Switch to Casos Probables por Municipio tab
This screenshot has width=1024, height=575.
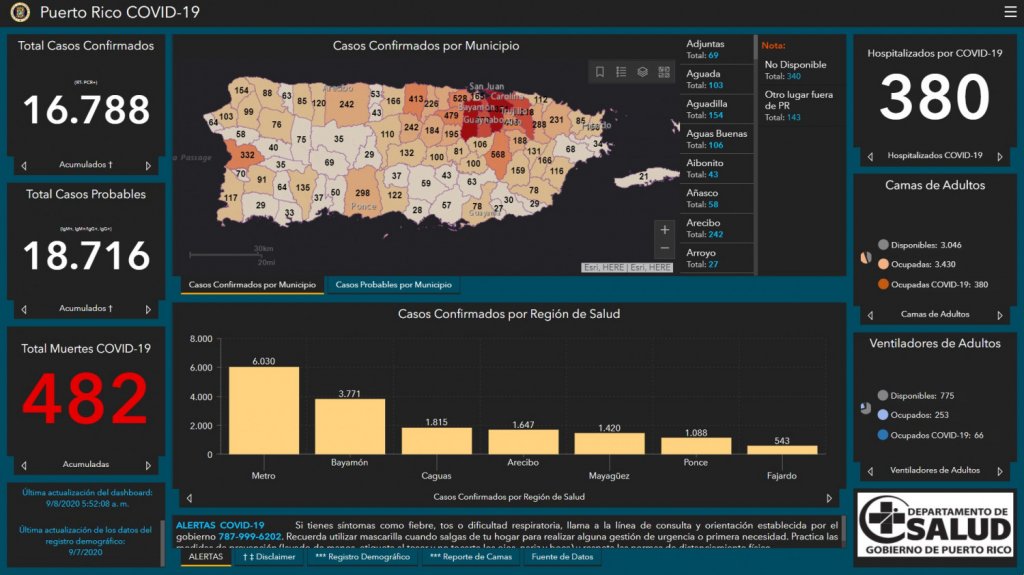[x=393, y=285]
